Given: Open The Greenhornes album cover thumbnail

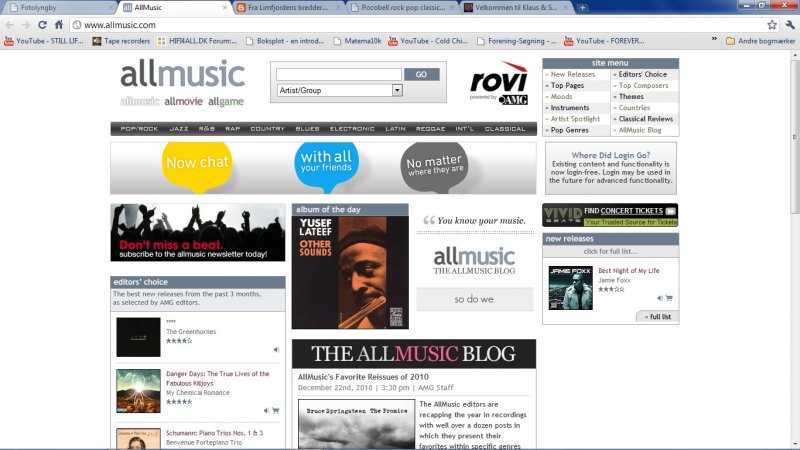Looking at the screenshot, I should (x=138, y=337).
